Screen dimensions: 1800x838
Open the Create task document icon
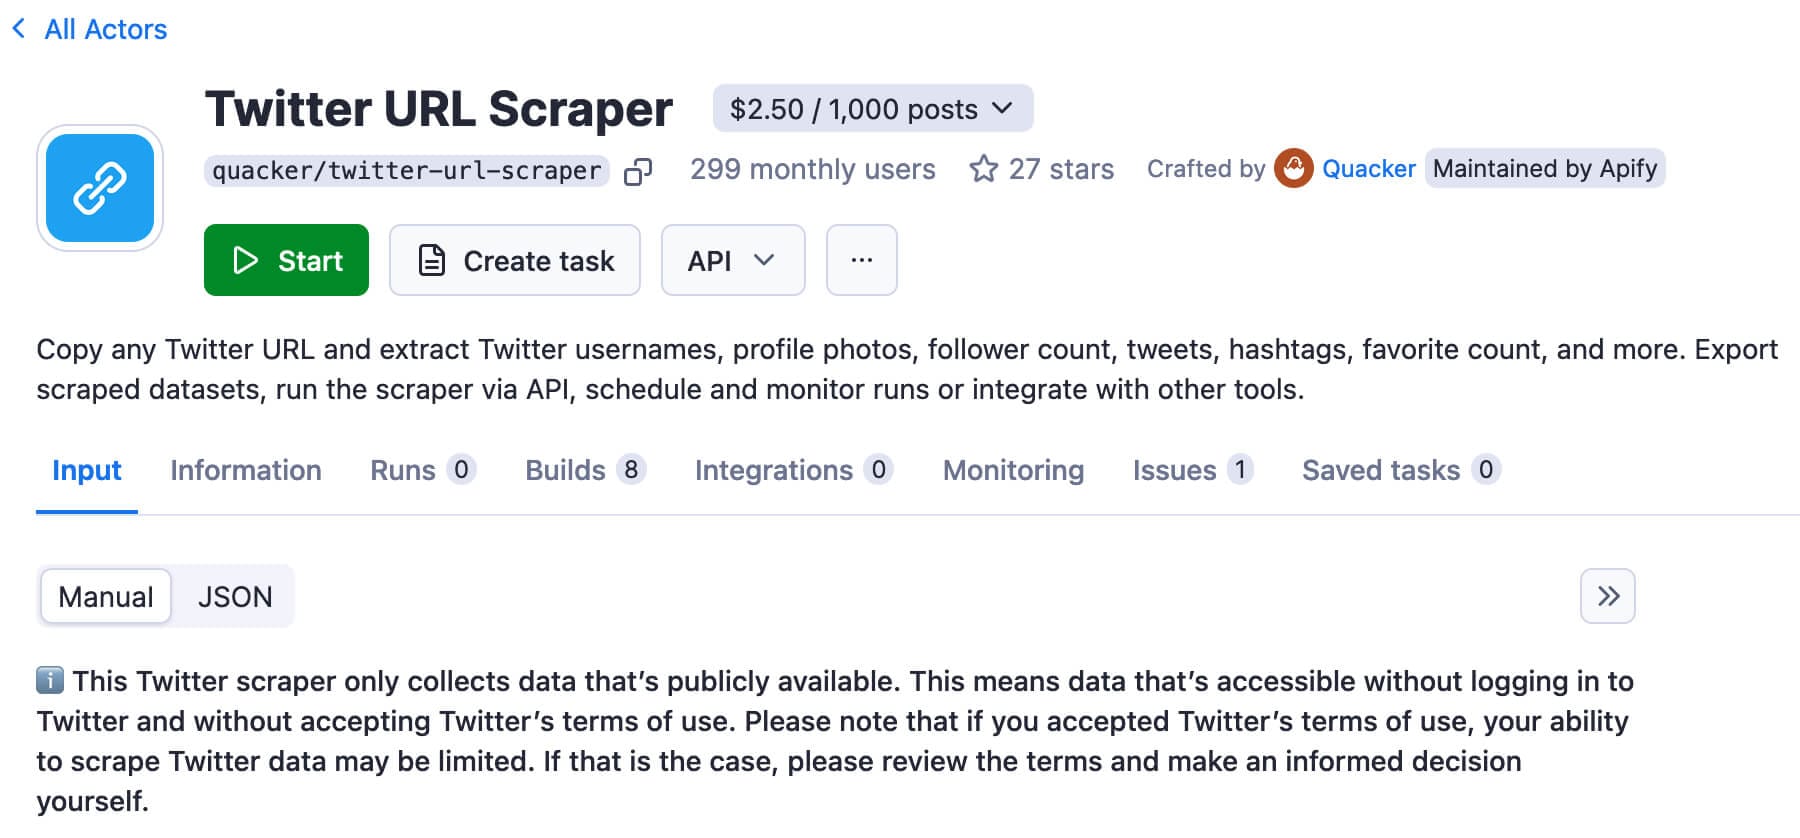[430, 260]
